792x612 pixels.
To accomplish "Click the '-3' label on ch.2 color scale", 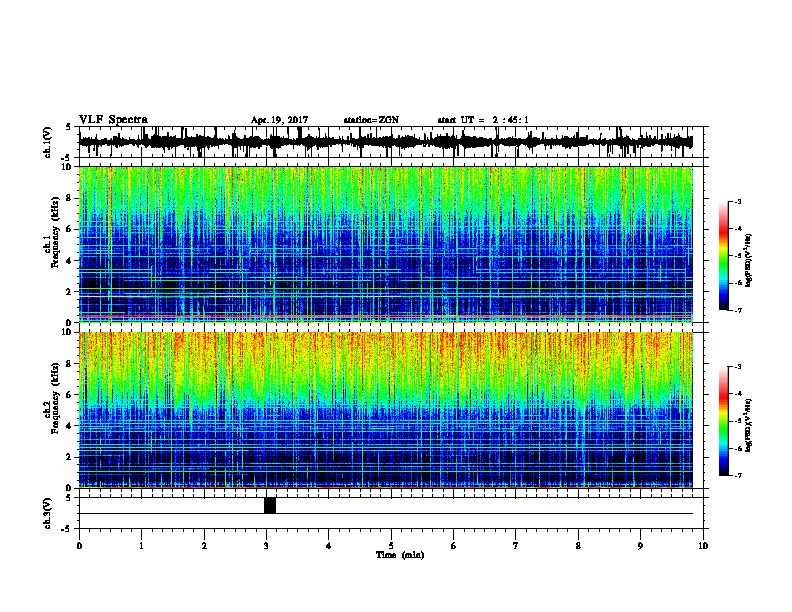I will pyautogui.click(x=738, y=367).
